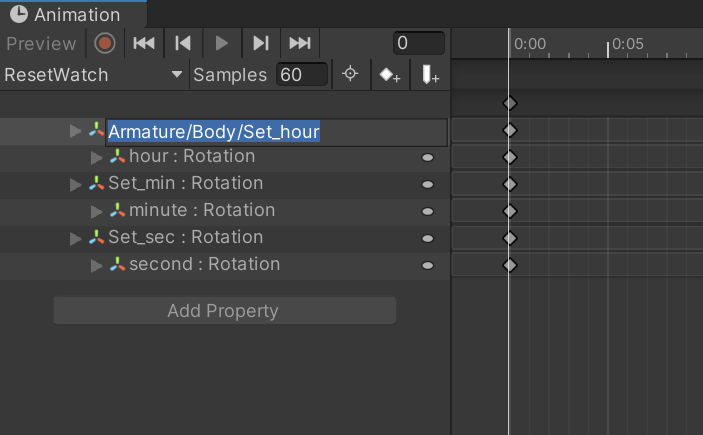703x435 pixels.
Task: Open the minute : Rotation property options oval
Action: (428, 211)
